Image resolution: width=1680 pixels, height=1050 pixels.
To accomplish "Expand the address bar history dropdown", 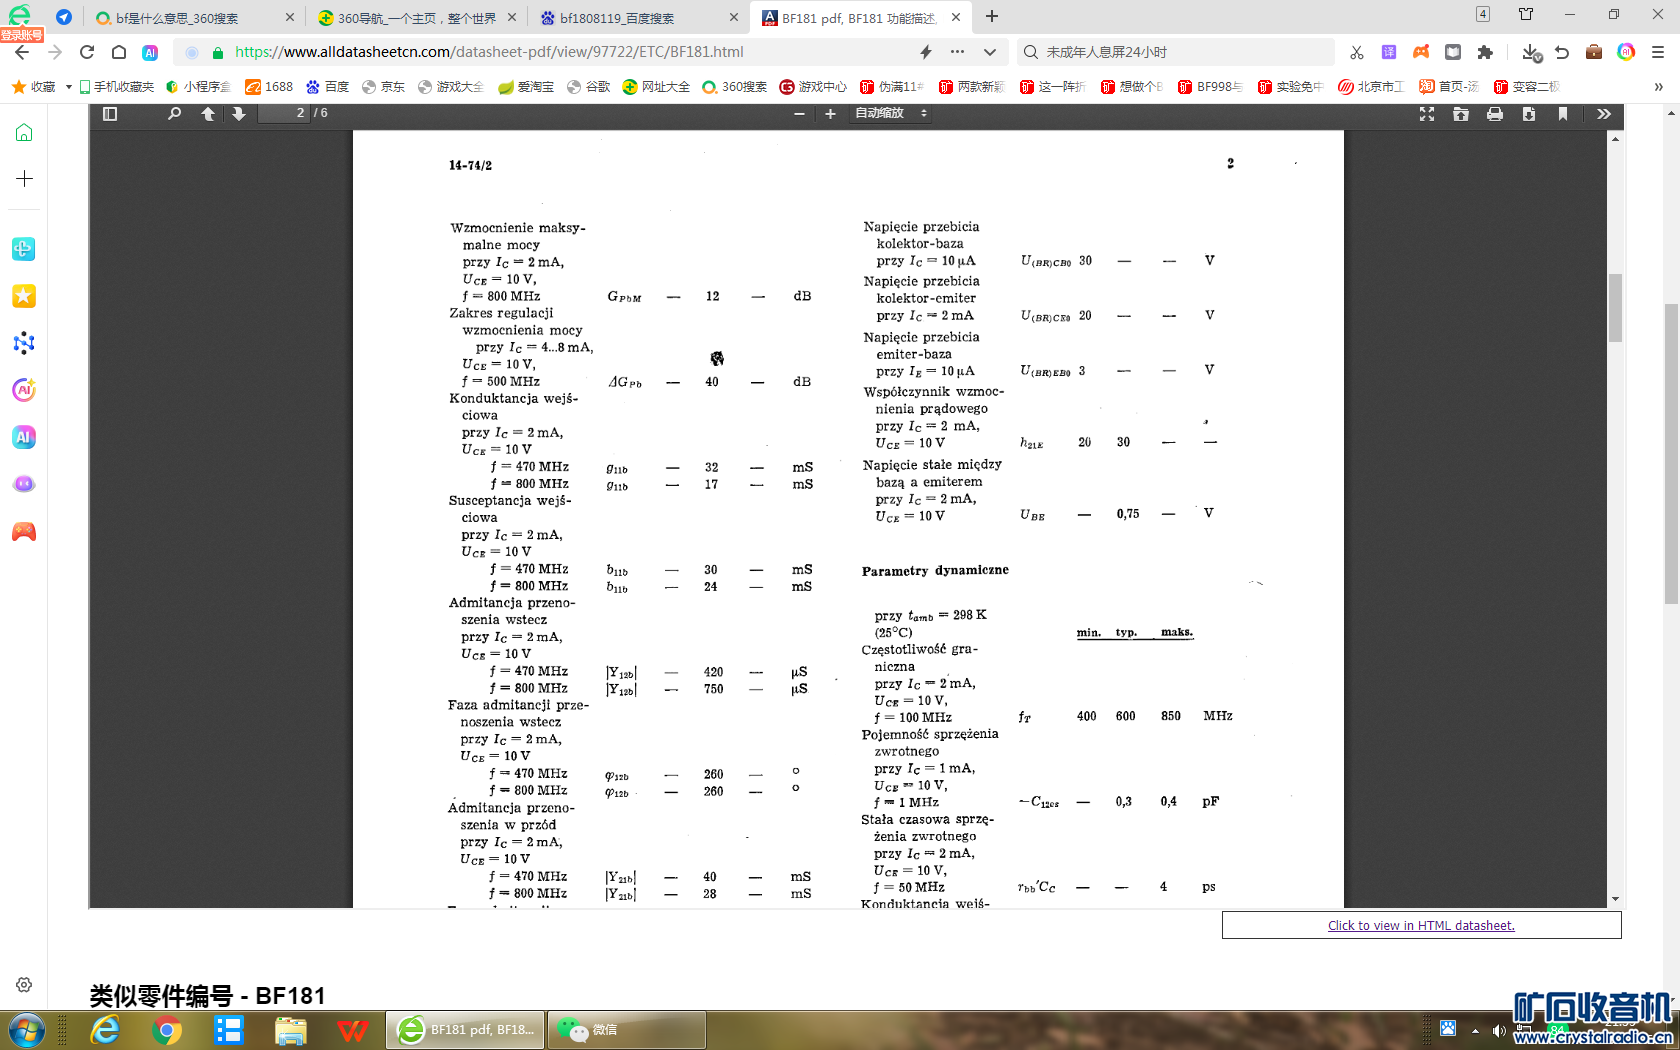I will point(990,52).
